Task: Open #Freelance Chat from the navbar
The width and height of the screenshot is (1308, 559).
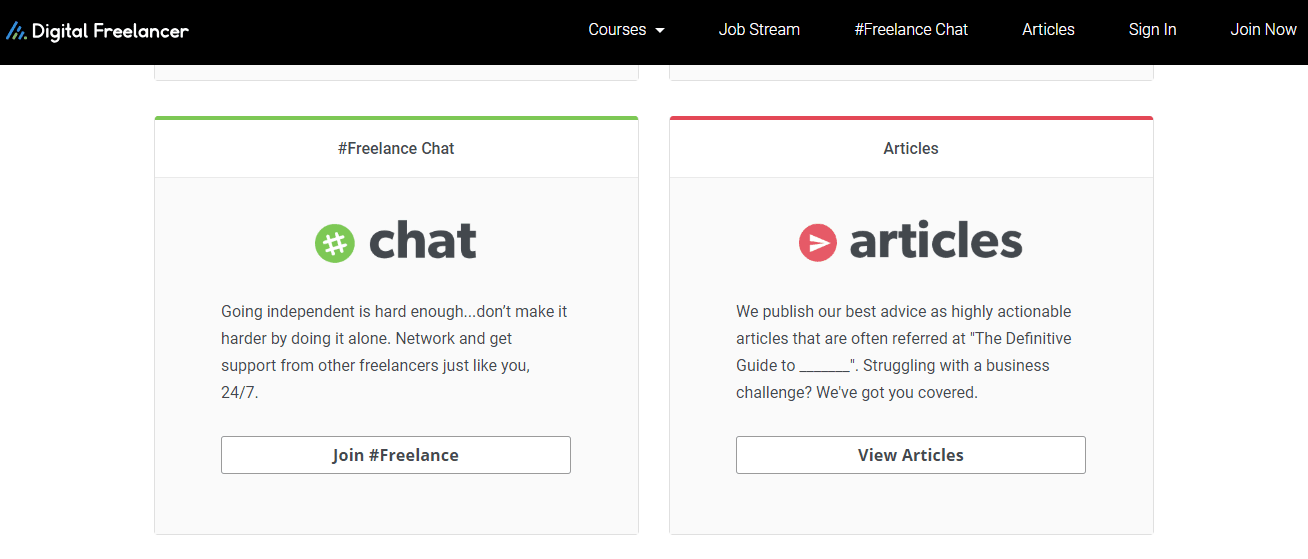Action: pos(911,30)
